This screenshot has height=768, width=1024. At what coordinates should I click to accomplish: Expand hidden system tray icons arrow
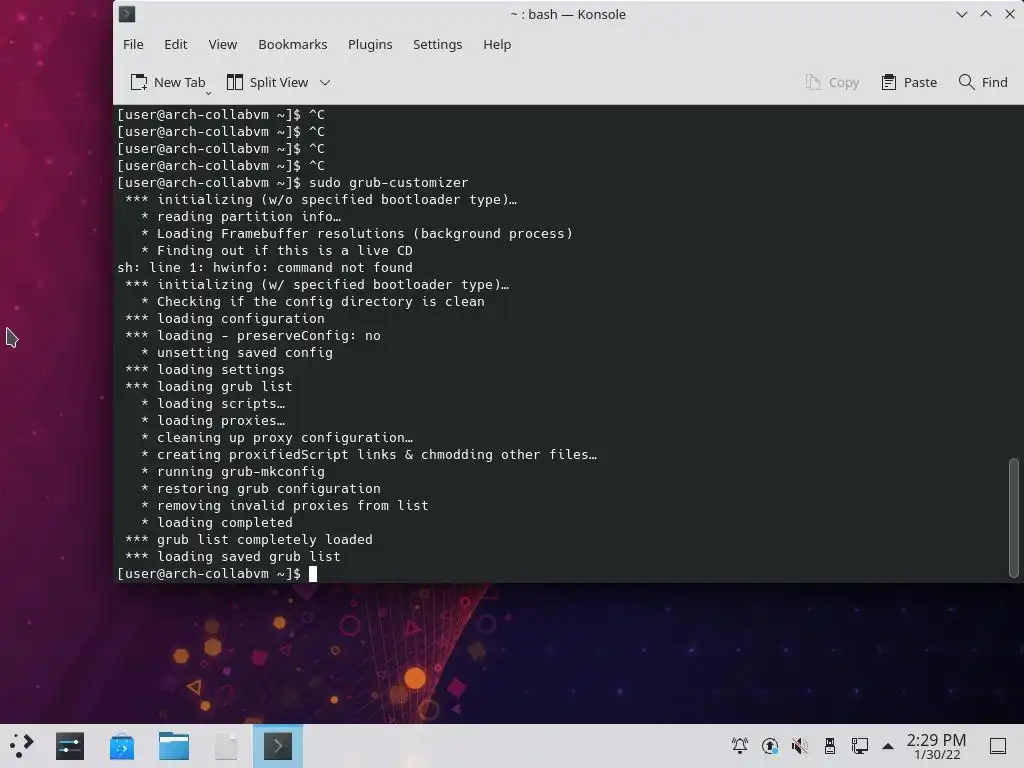[888, 746]
